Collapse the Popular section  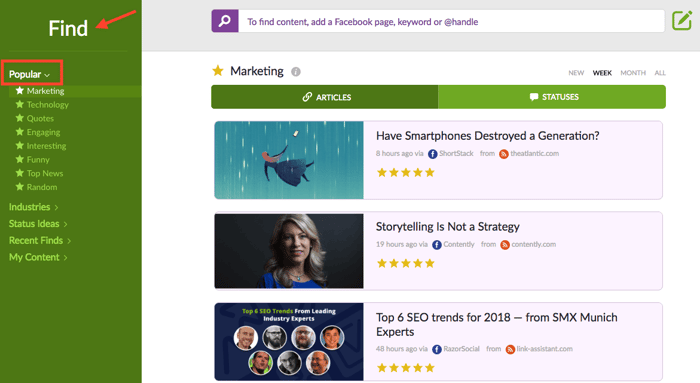coord(29,74)
